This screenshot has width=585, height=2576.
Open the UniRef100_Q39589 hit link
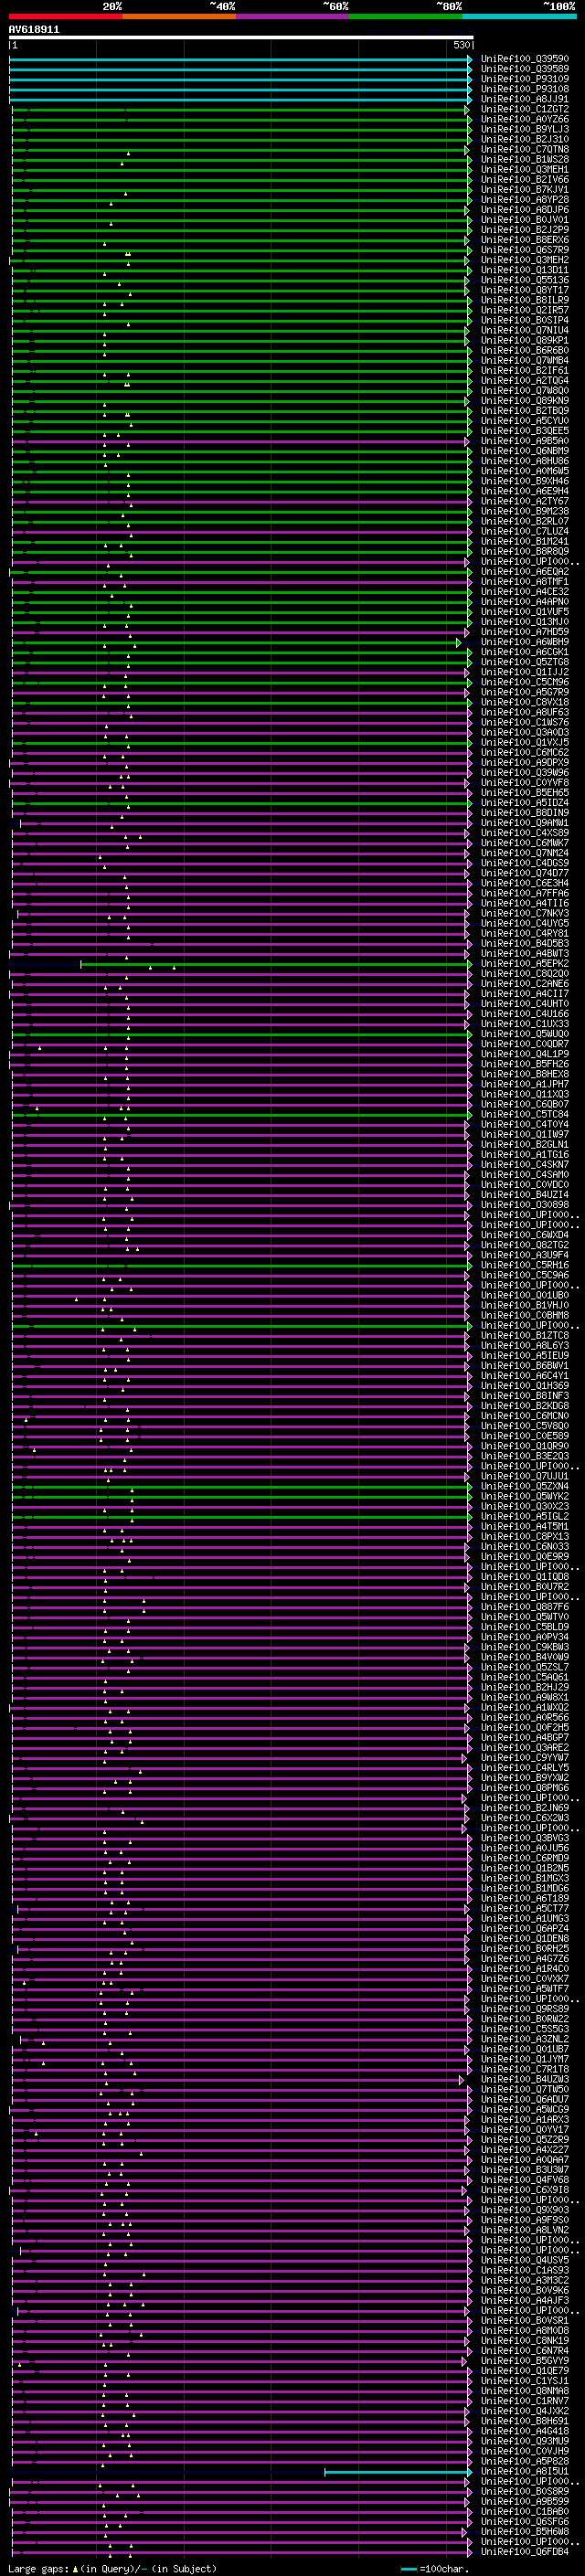click(x=524, y=69)
